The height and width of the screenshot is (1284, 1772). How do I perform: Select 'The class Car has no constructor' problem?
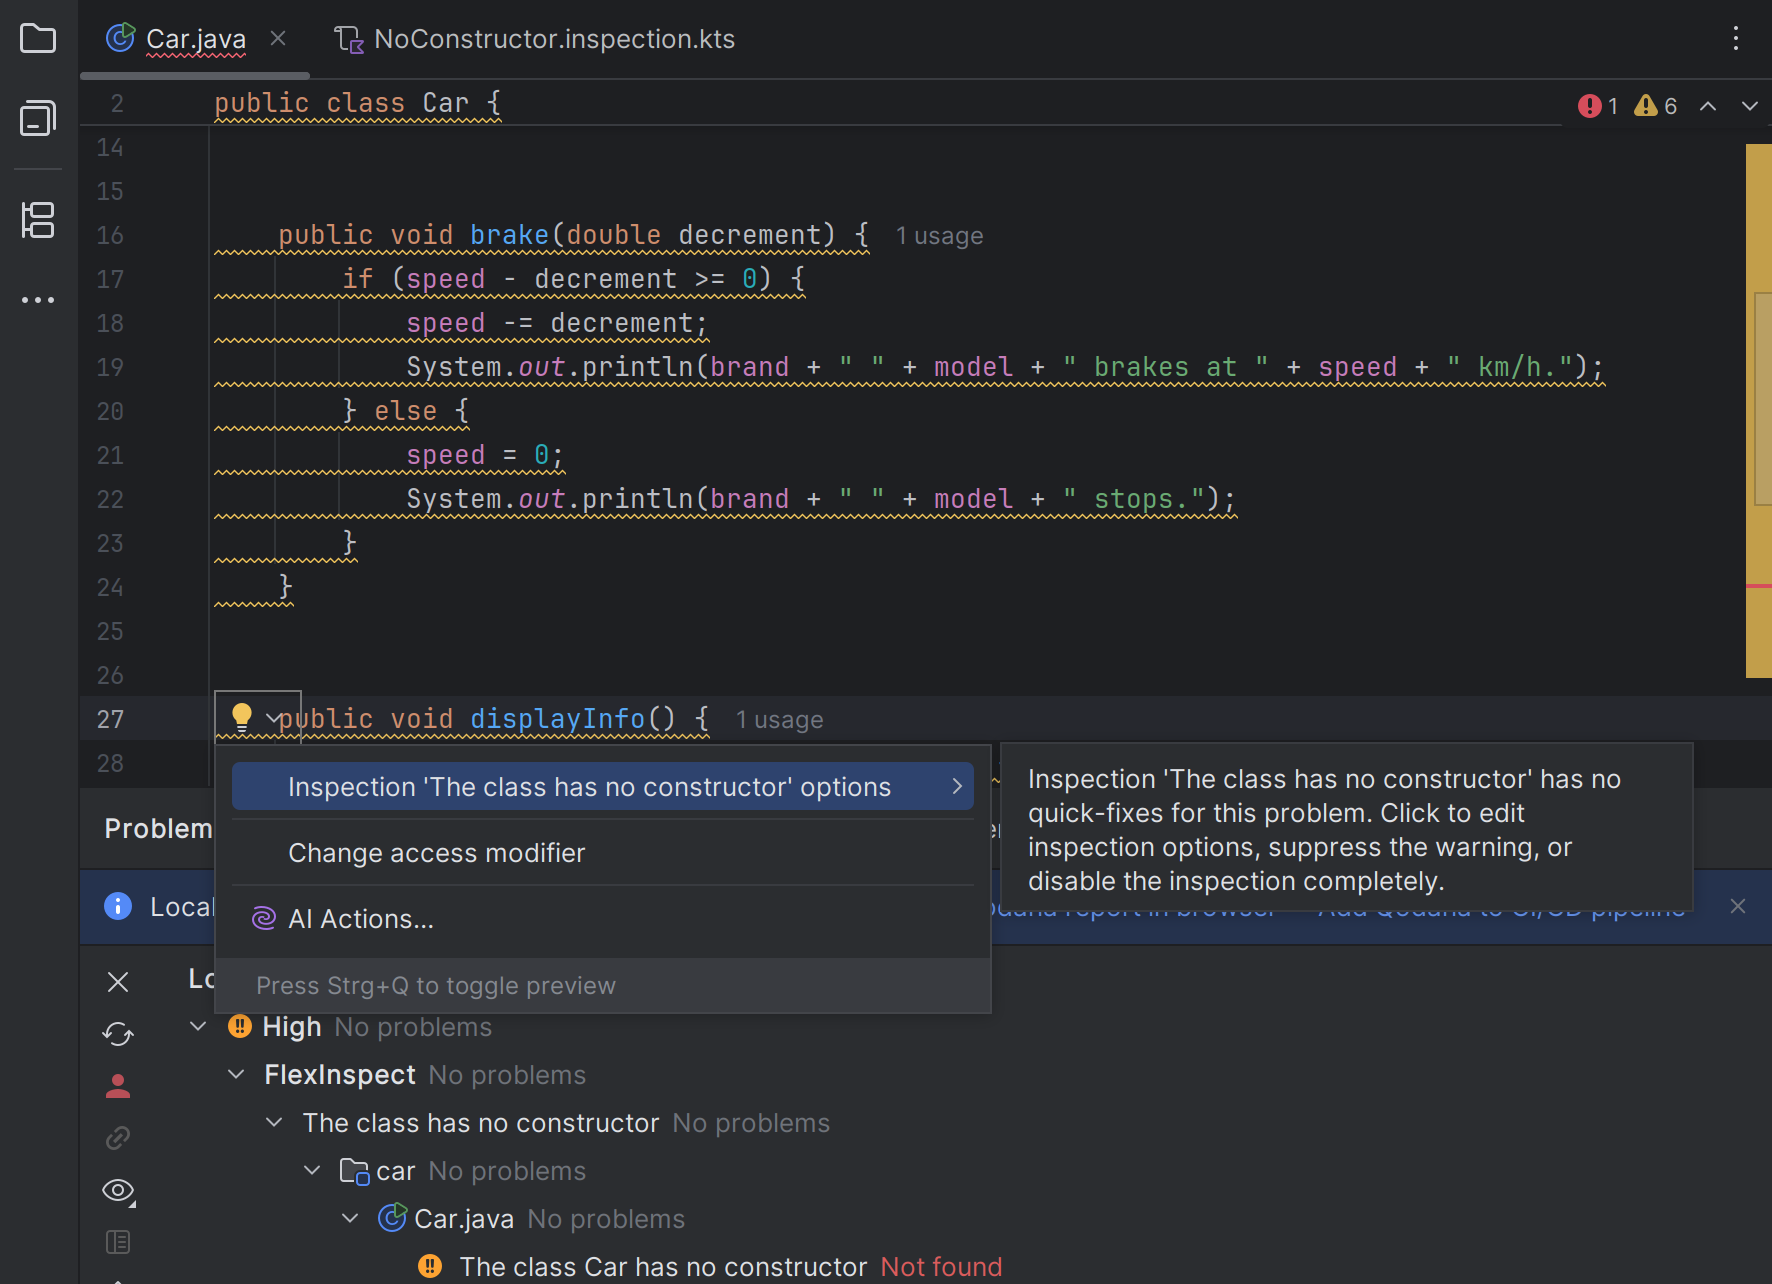[663, 1267]
